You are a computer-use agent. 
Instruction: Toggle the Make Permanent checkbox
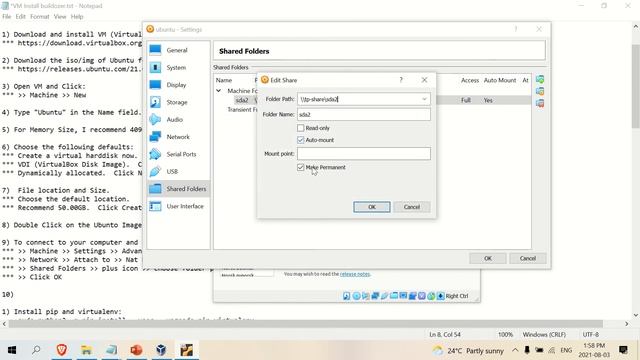[301, 167]
